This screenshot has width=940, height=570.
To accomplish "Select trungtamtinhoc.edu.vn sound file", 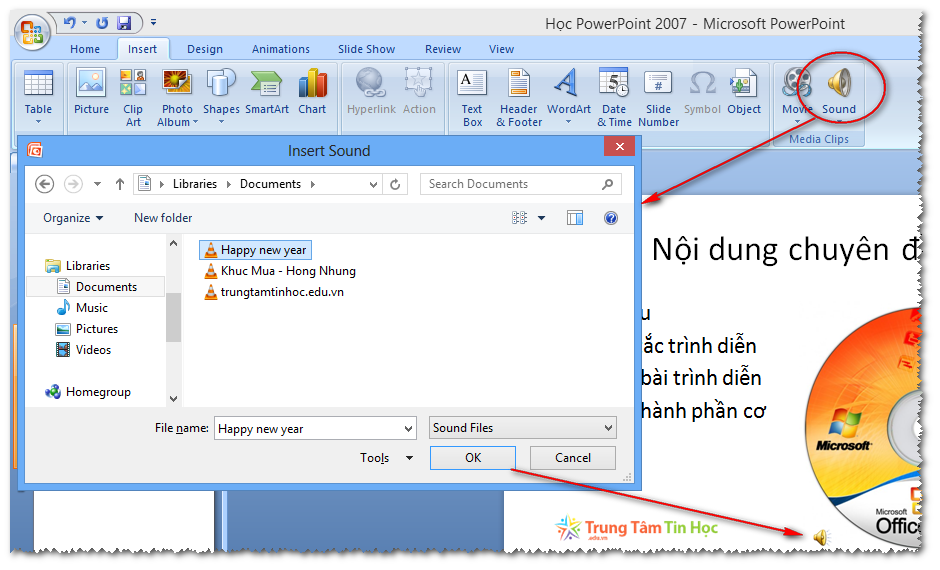I will [274, 292].
